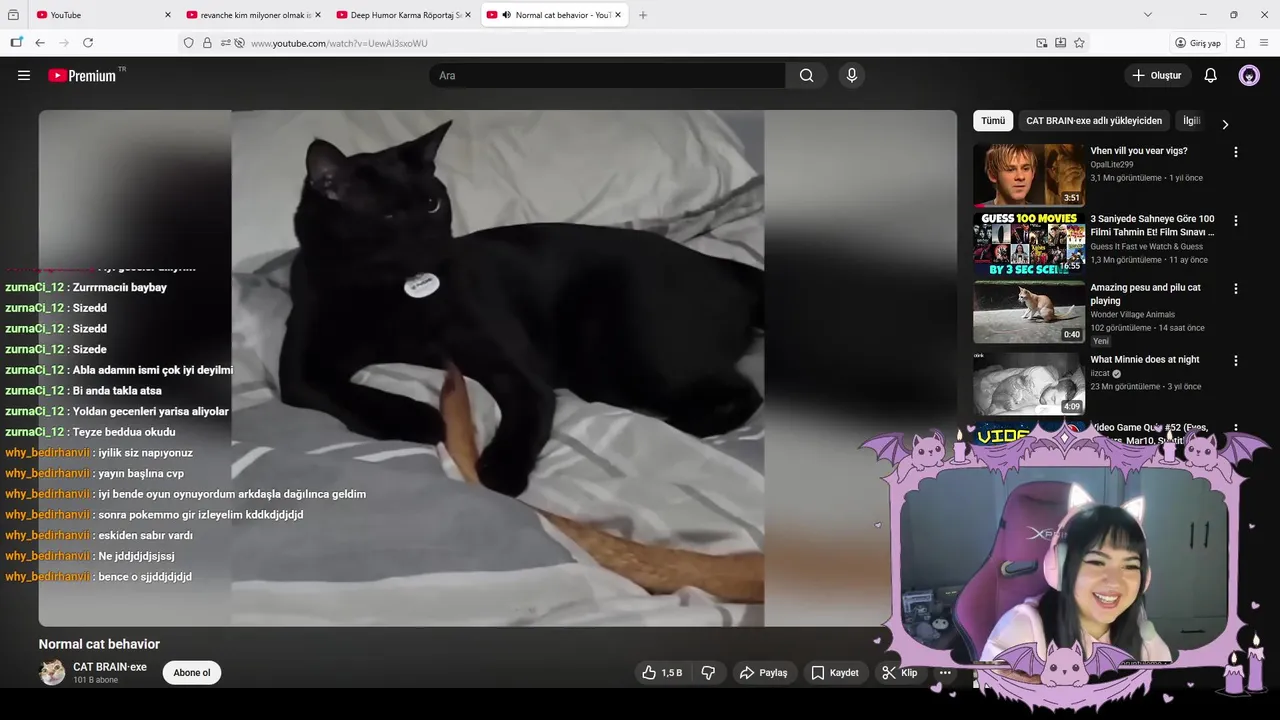1280x720 pixels.
Task: Open options for 3 Saniyede Sahneye Göre video
Action: coord(1236,220)
